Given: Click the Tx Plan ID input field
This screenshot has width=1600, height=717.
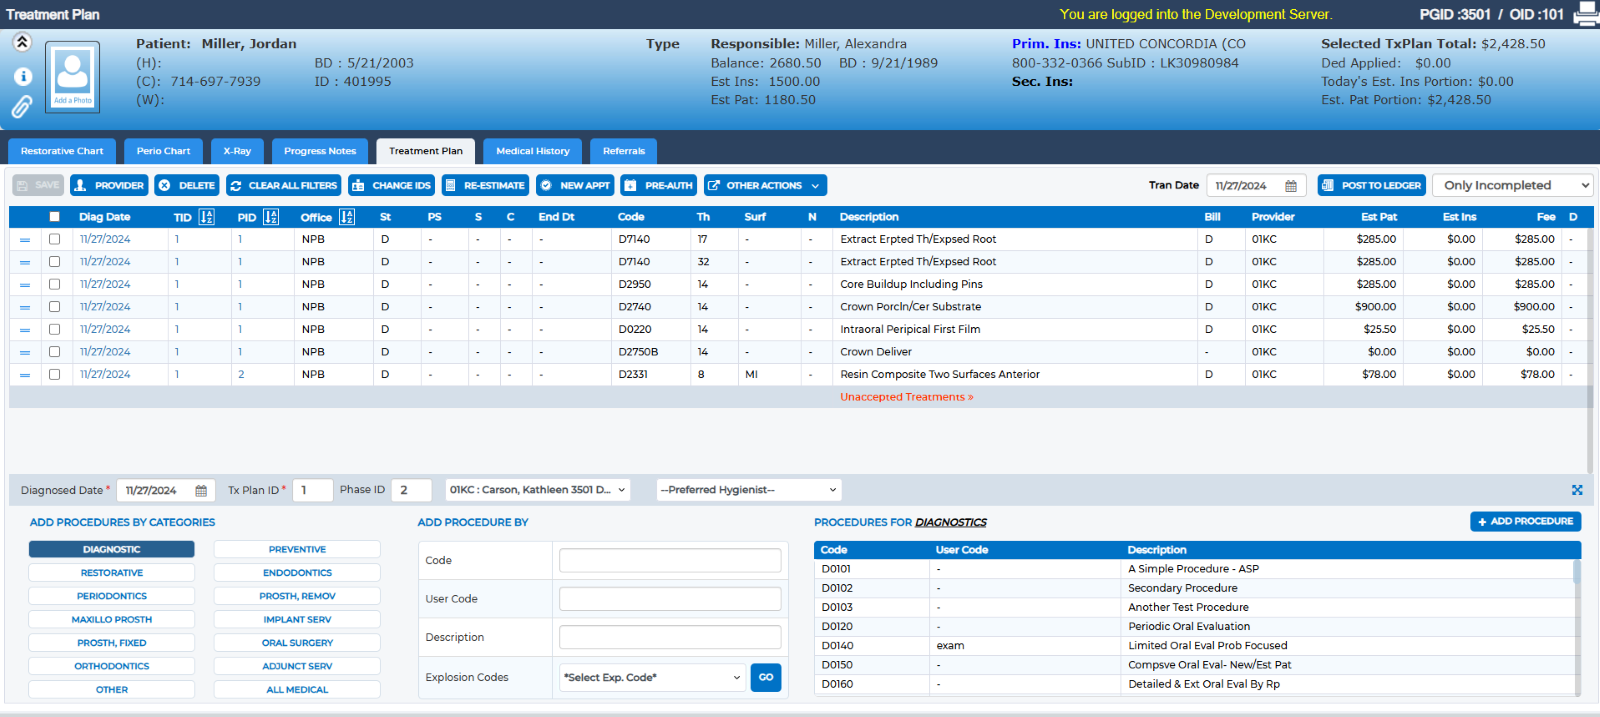Looking at the screenshot, I should [x=312, y=490].
